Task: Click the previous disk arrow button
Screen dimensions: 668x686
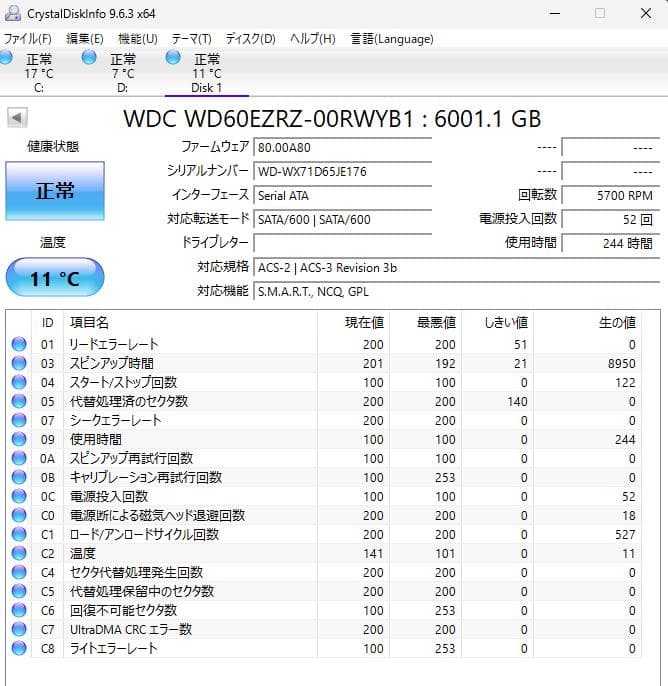Action: 17,118
